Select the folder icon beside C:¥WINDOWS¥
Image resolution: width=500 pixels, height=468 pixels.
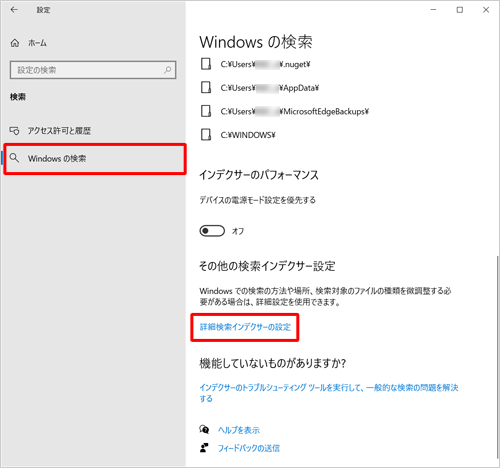click(206, 135)
